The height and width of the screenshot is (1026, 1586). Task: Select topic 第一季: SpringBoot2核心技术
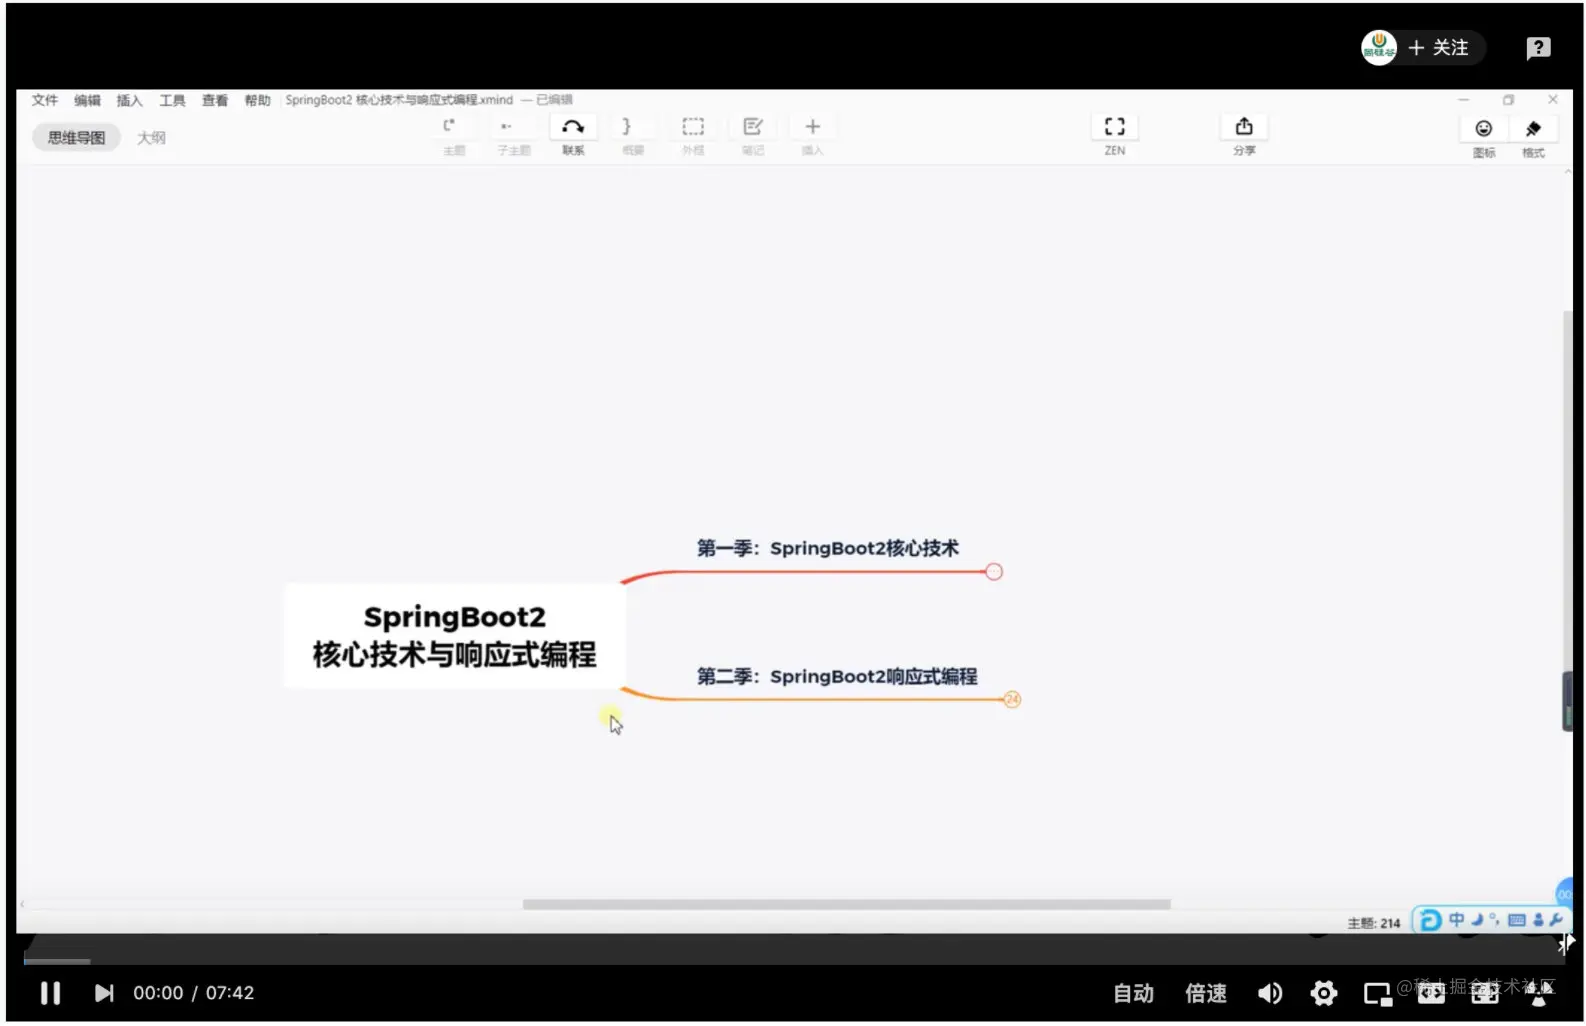point(828,548)
